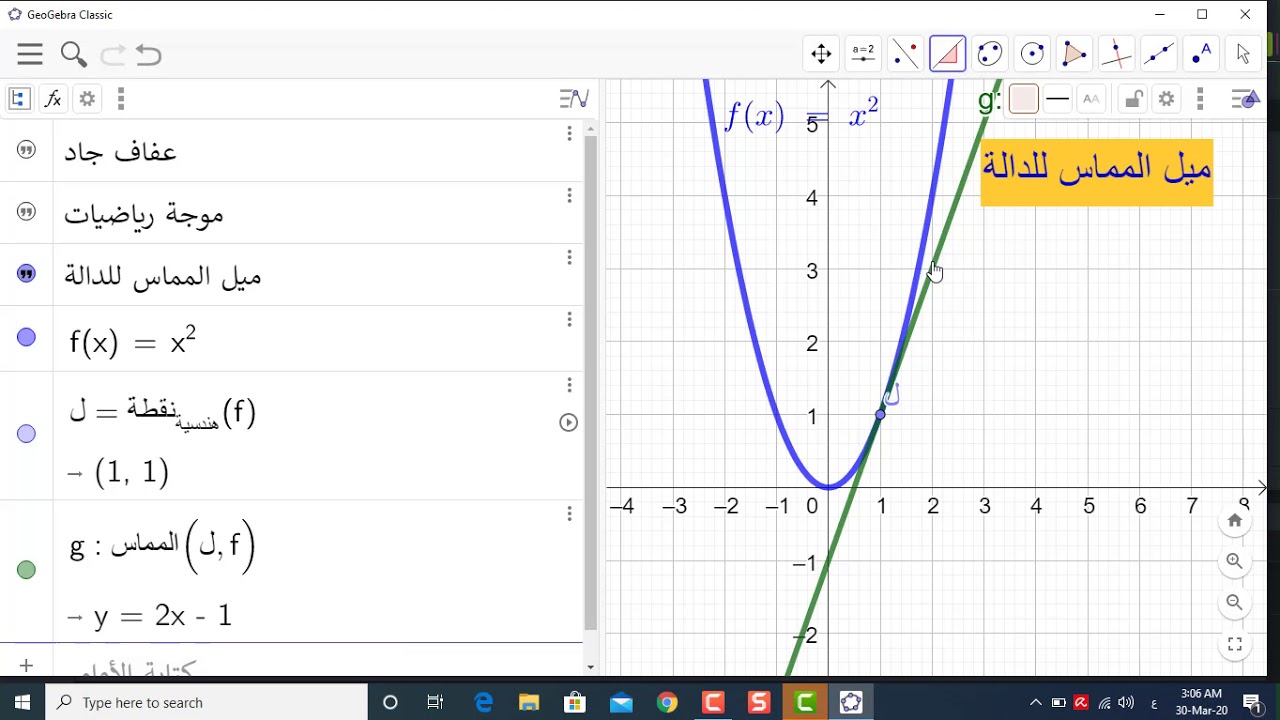Open three-dot menu in algebra toolbar
The width and height of the screenshot is (1280, 720).
tap(121, 98)
